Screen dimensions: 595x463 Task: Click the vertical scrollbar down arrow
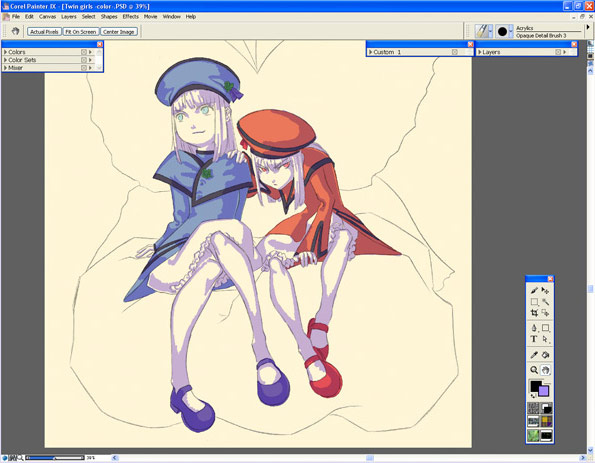pos(590,450)
